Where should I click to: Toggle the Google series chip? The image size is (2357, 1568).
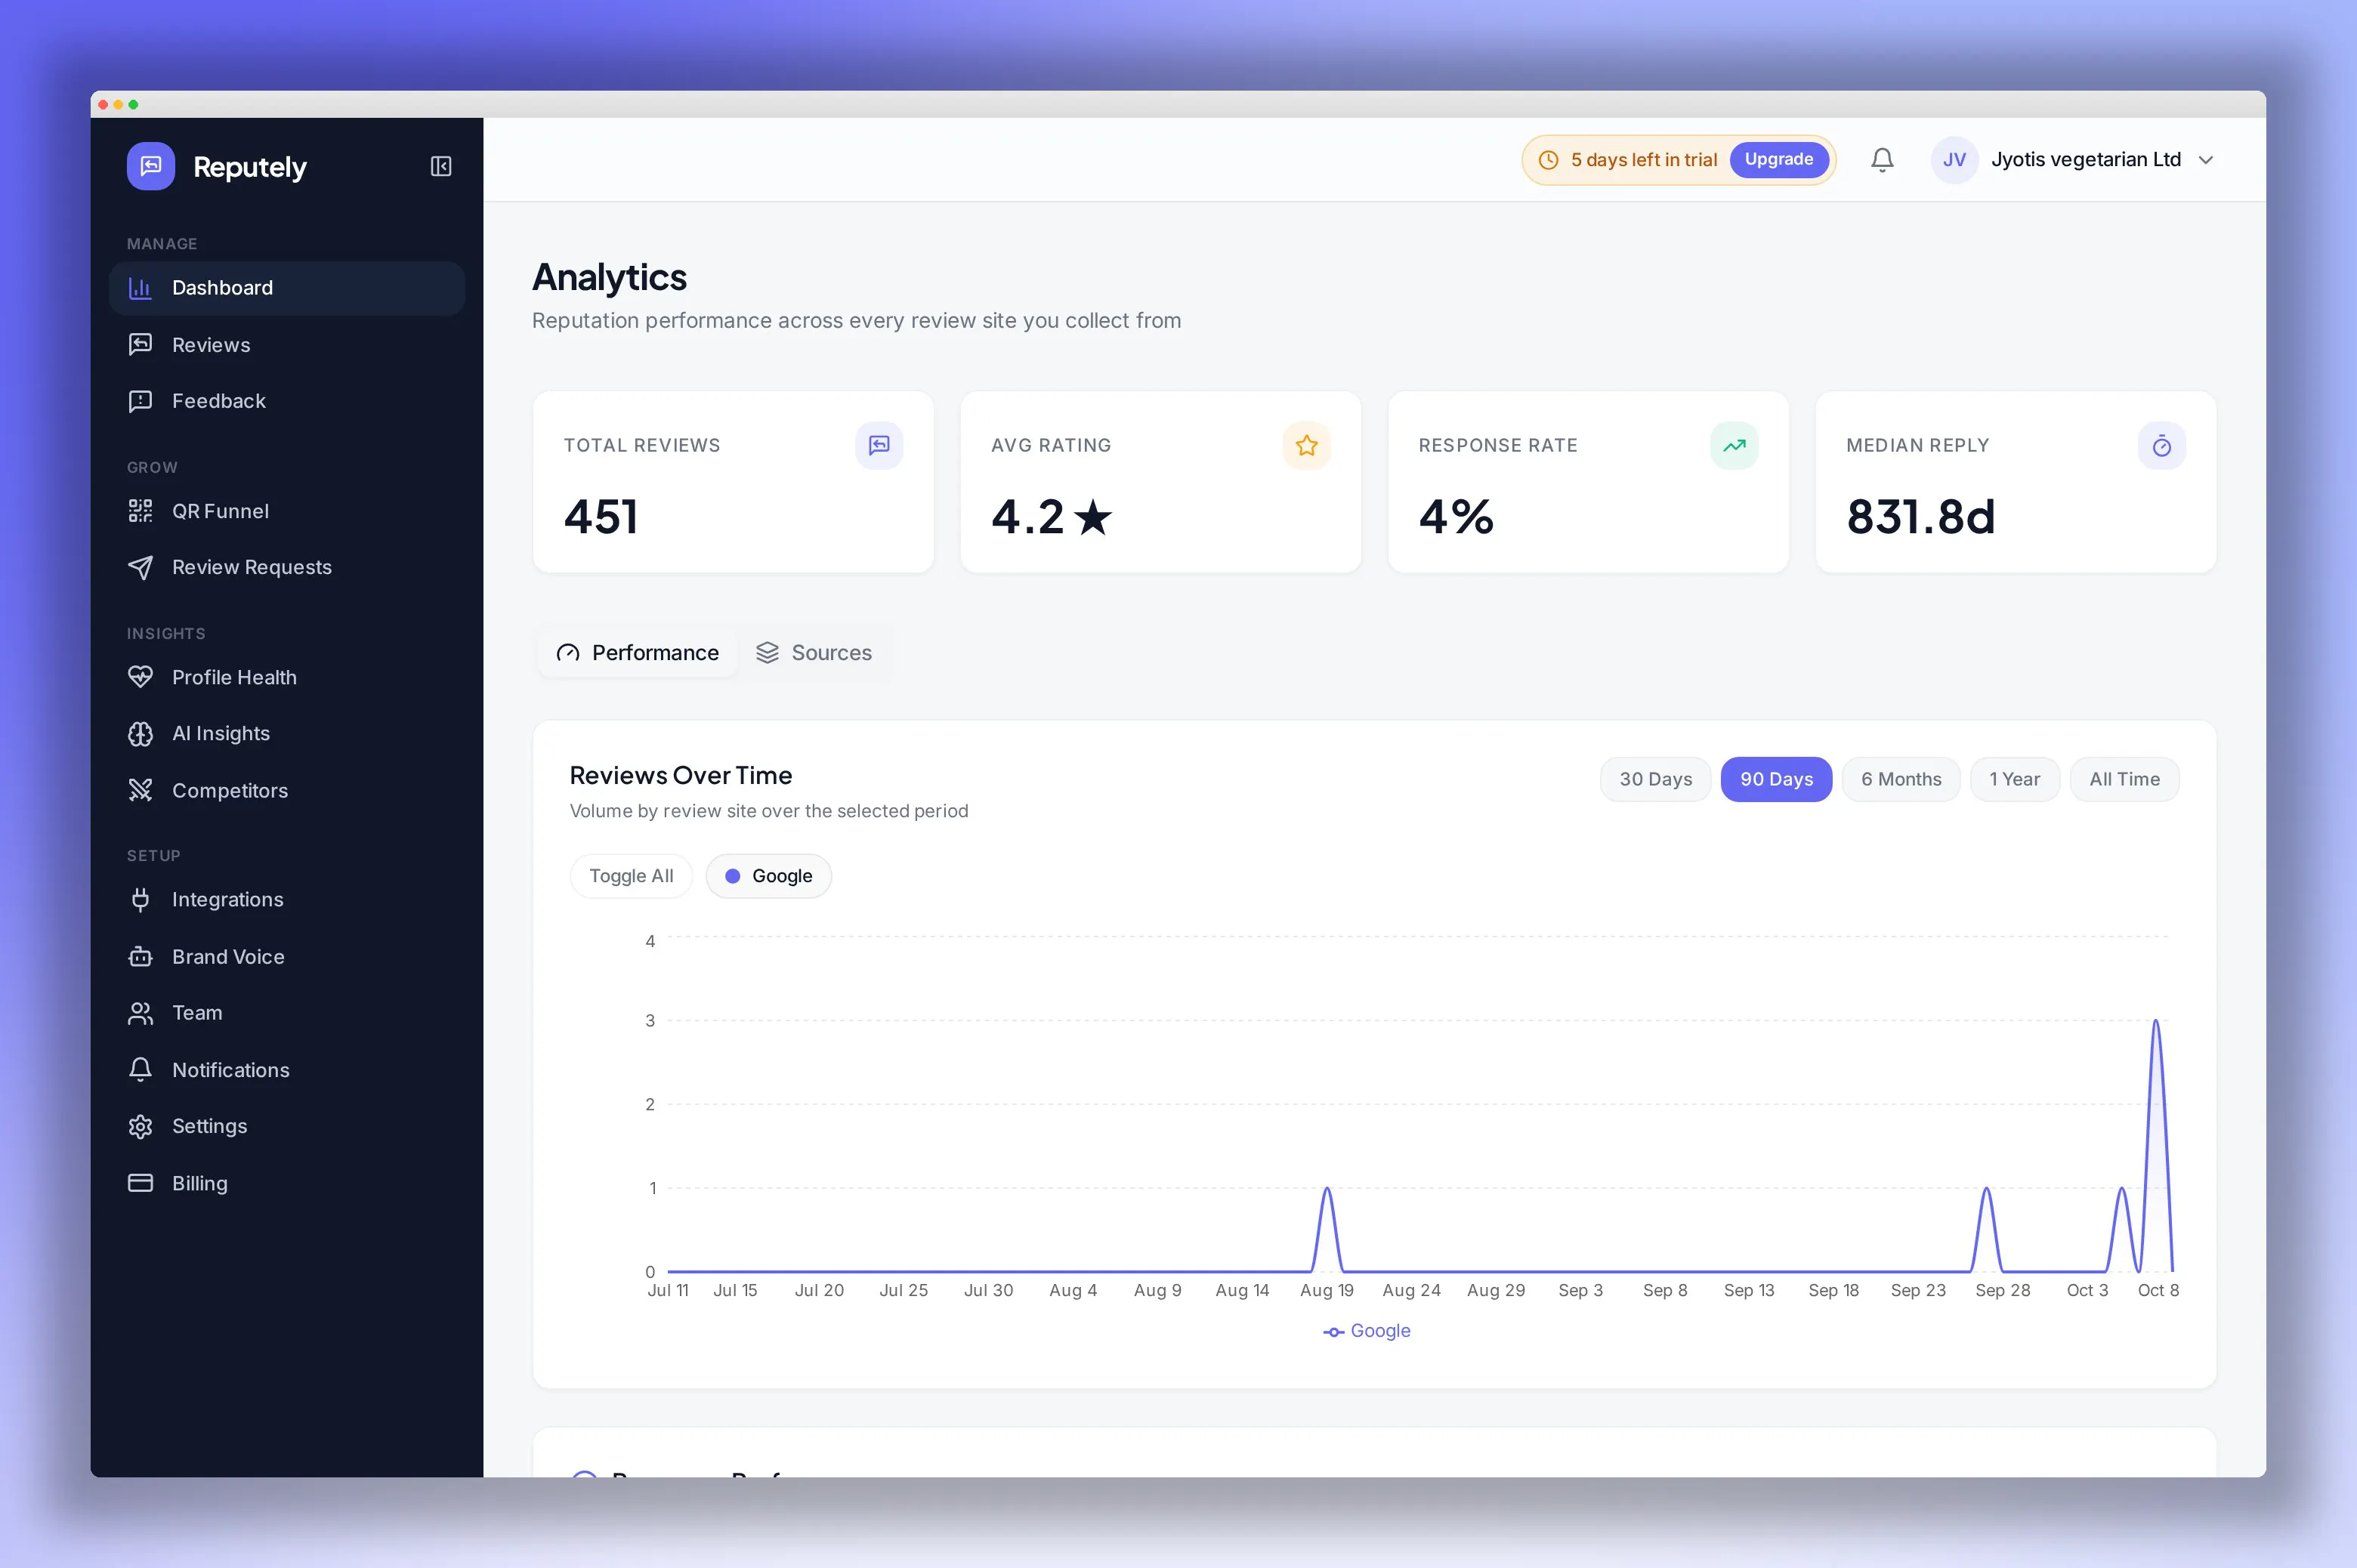point(768,875)
